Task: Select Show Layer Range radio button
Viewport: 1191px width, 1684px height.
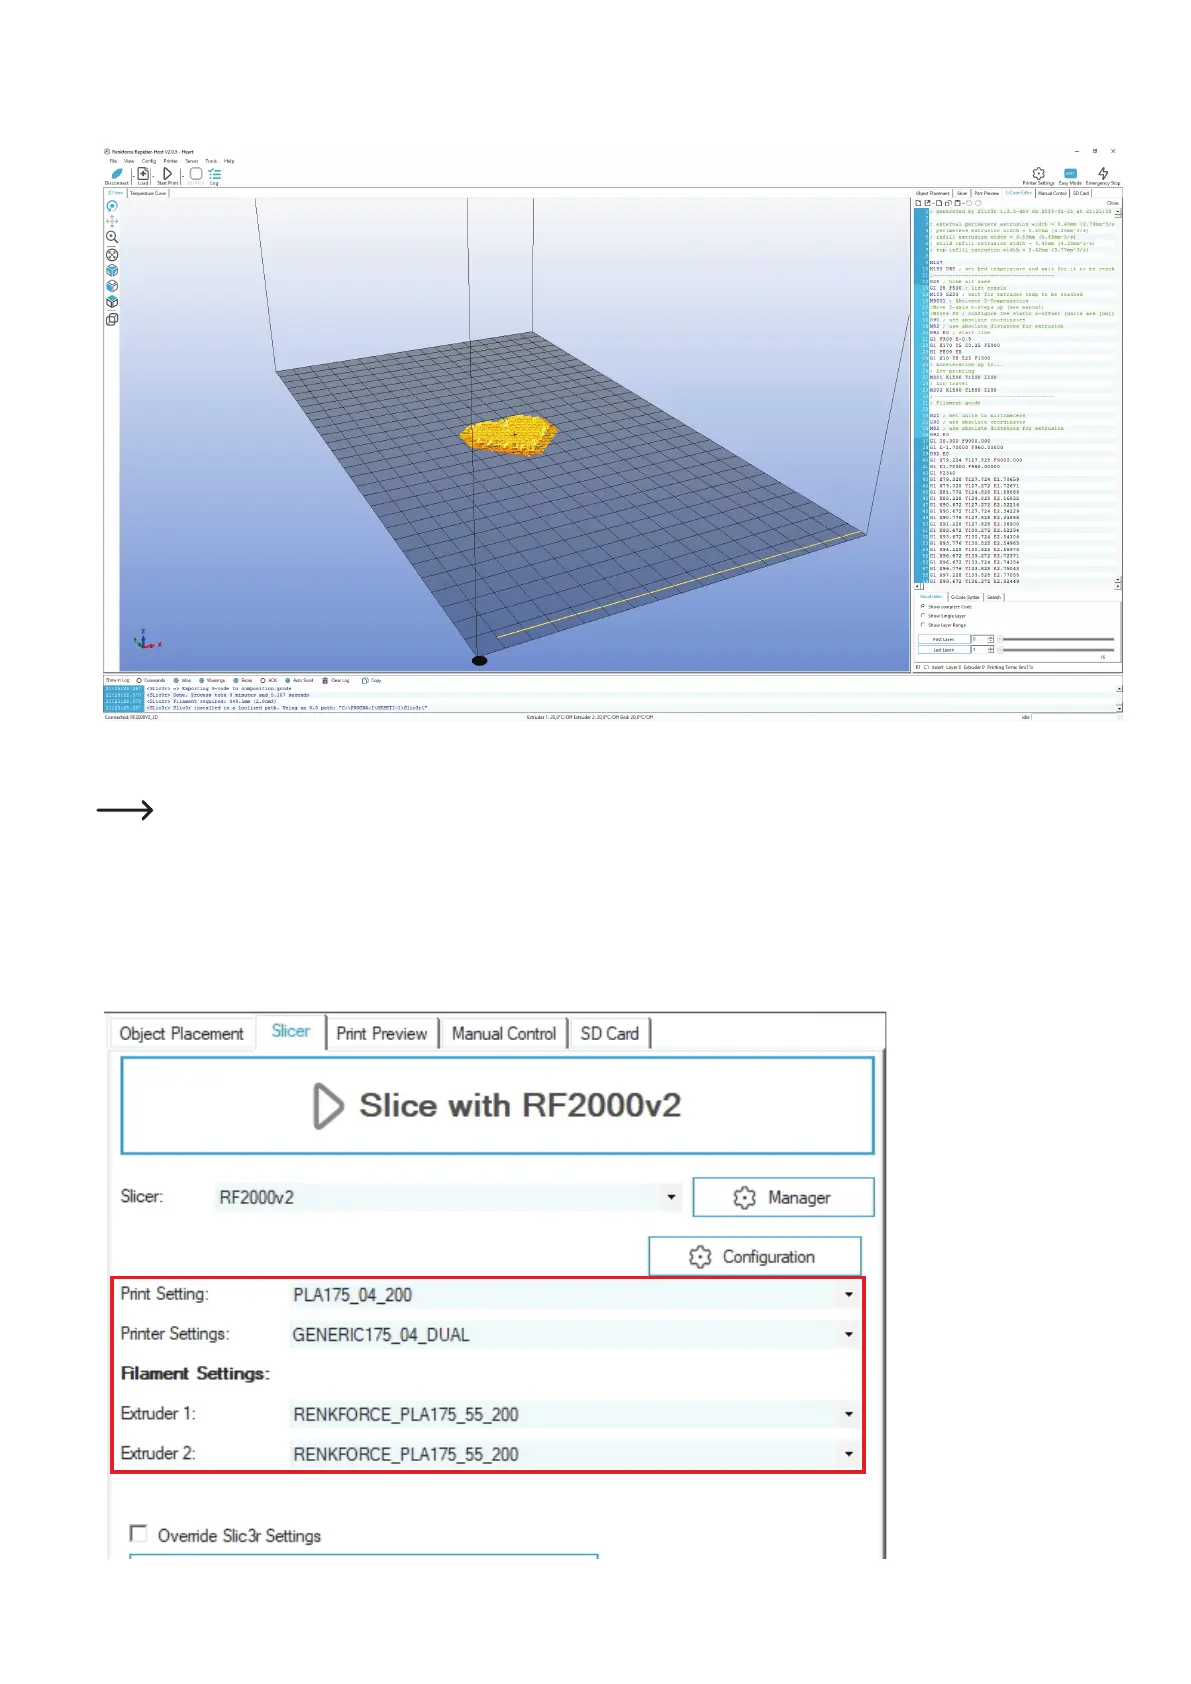Action: click(x=922, y=625)
